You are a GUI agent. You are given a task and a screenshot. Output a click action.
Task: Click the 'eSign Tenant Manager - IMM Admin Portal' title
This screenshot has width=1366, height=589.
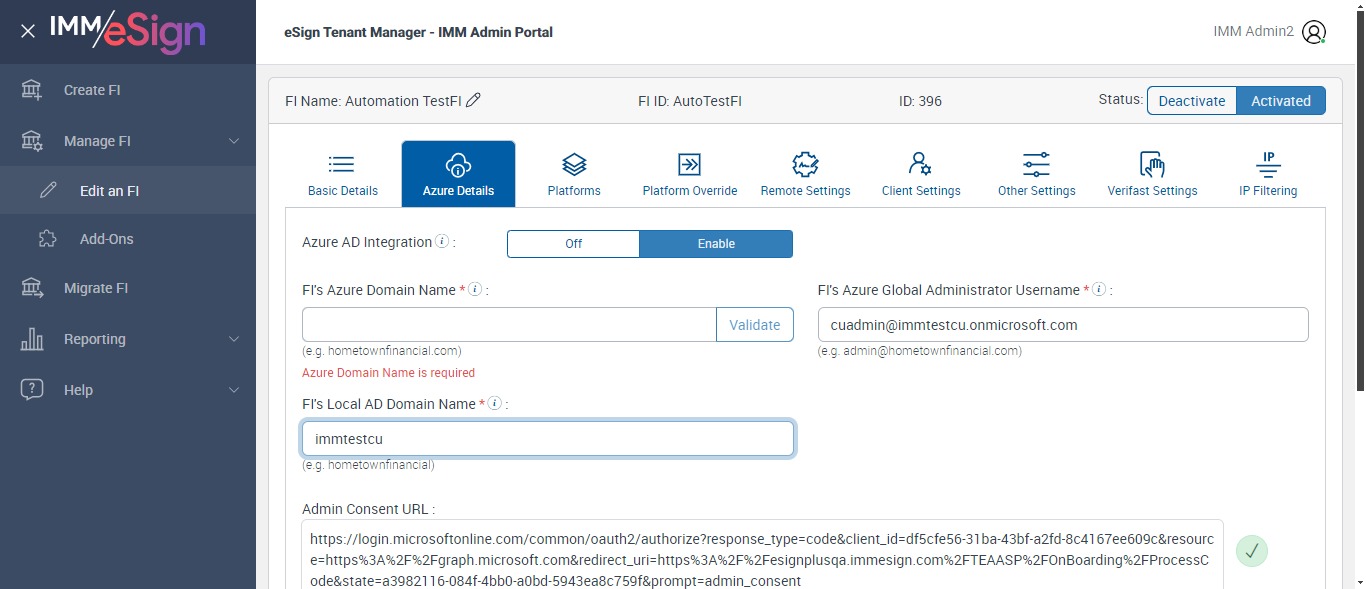[418, 32]
